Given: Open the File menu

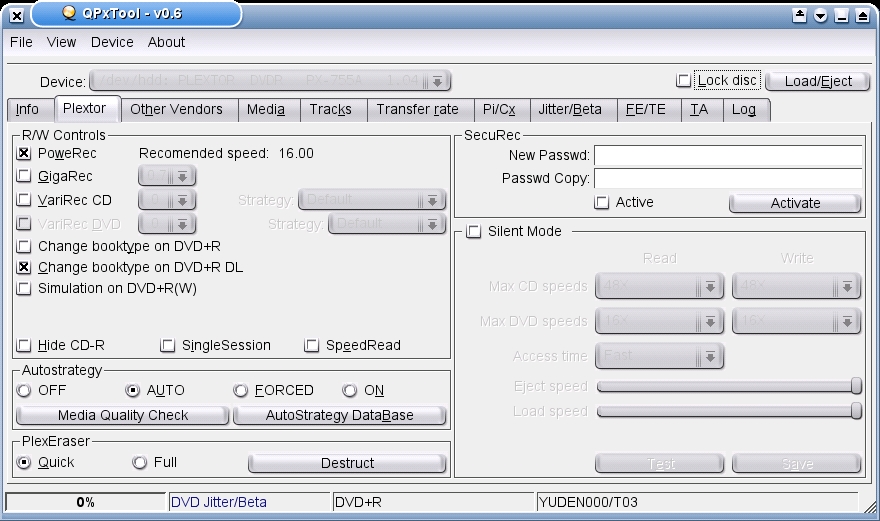Looking at the screenshot, I should pyautogui.click(x=21, y=43).
